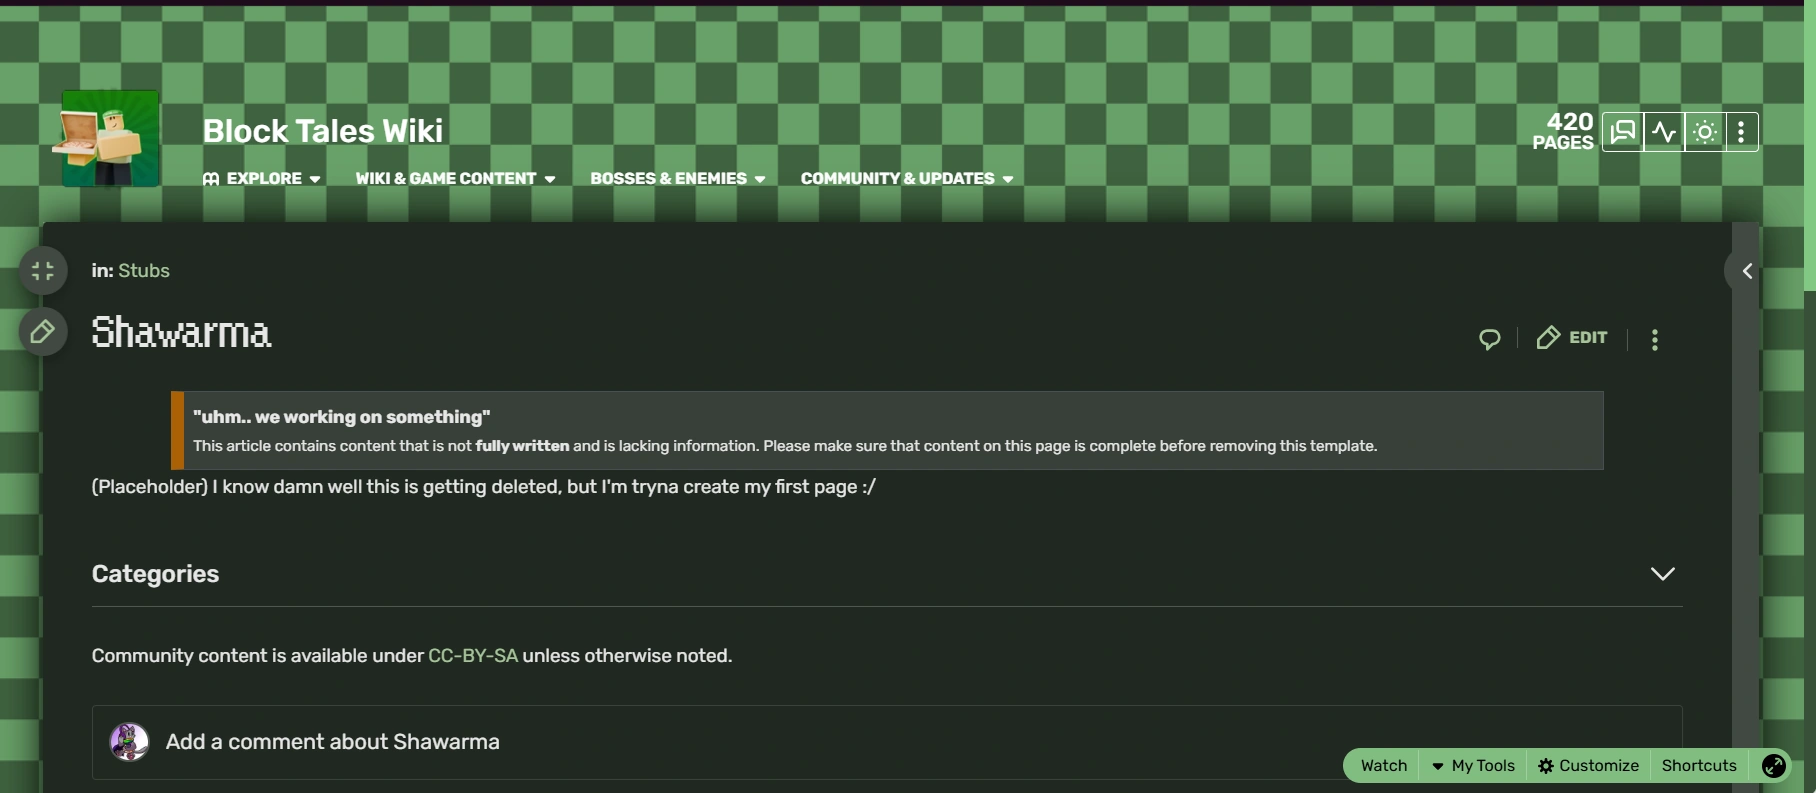This screenshot has width=1816, height=793.
Task: Open the Stubs category link
Action: pyautogui.click(x=144, y=271)
